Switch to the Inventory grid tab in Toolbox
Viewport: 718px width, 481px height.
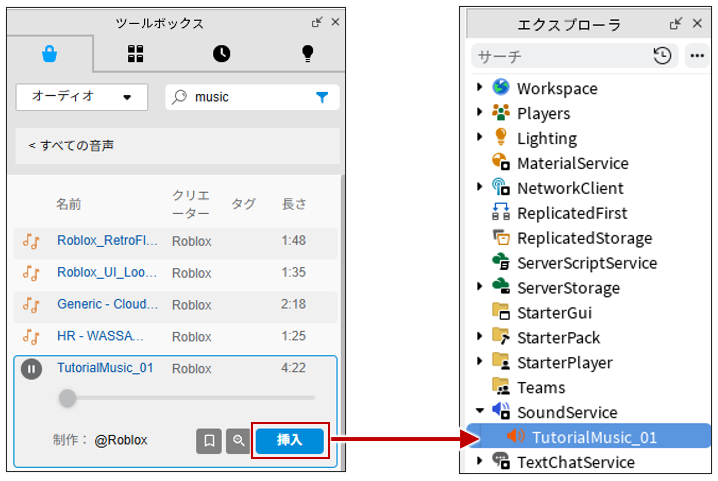tap(135, 54)
